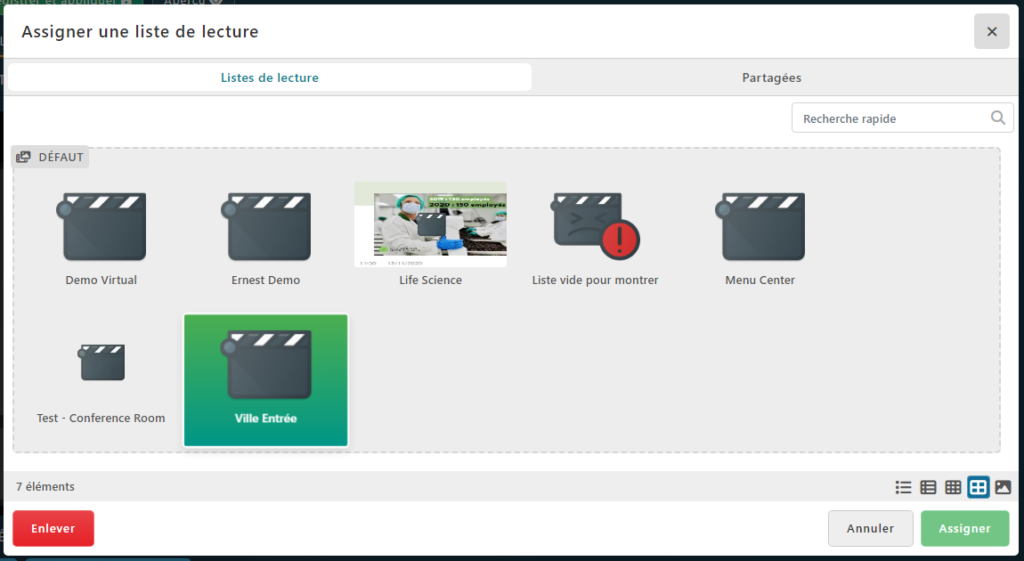Screen dimensions: 1024x561
Task: Click the Annuler button
Action: pos(870,528)
